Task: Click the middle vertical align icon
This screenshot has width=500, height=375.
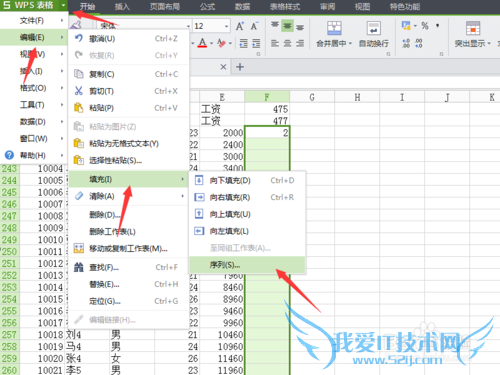Action: pyautogui.click(x=287, y=26)
